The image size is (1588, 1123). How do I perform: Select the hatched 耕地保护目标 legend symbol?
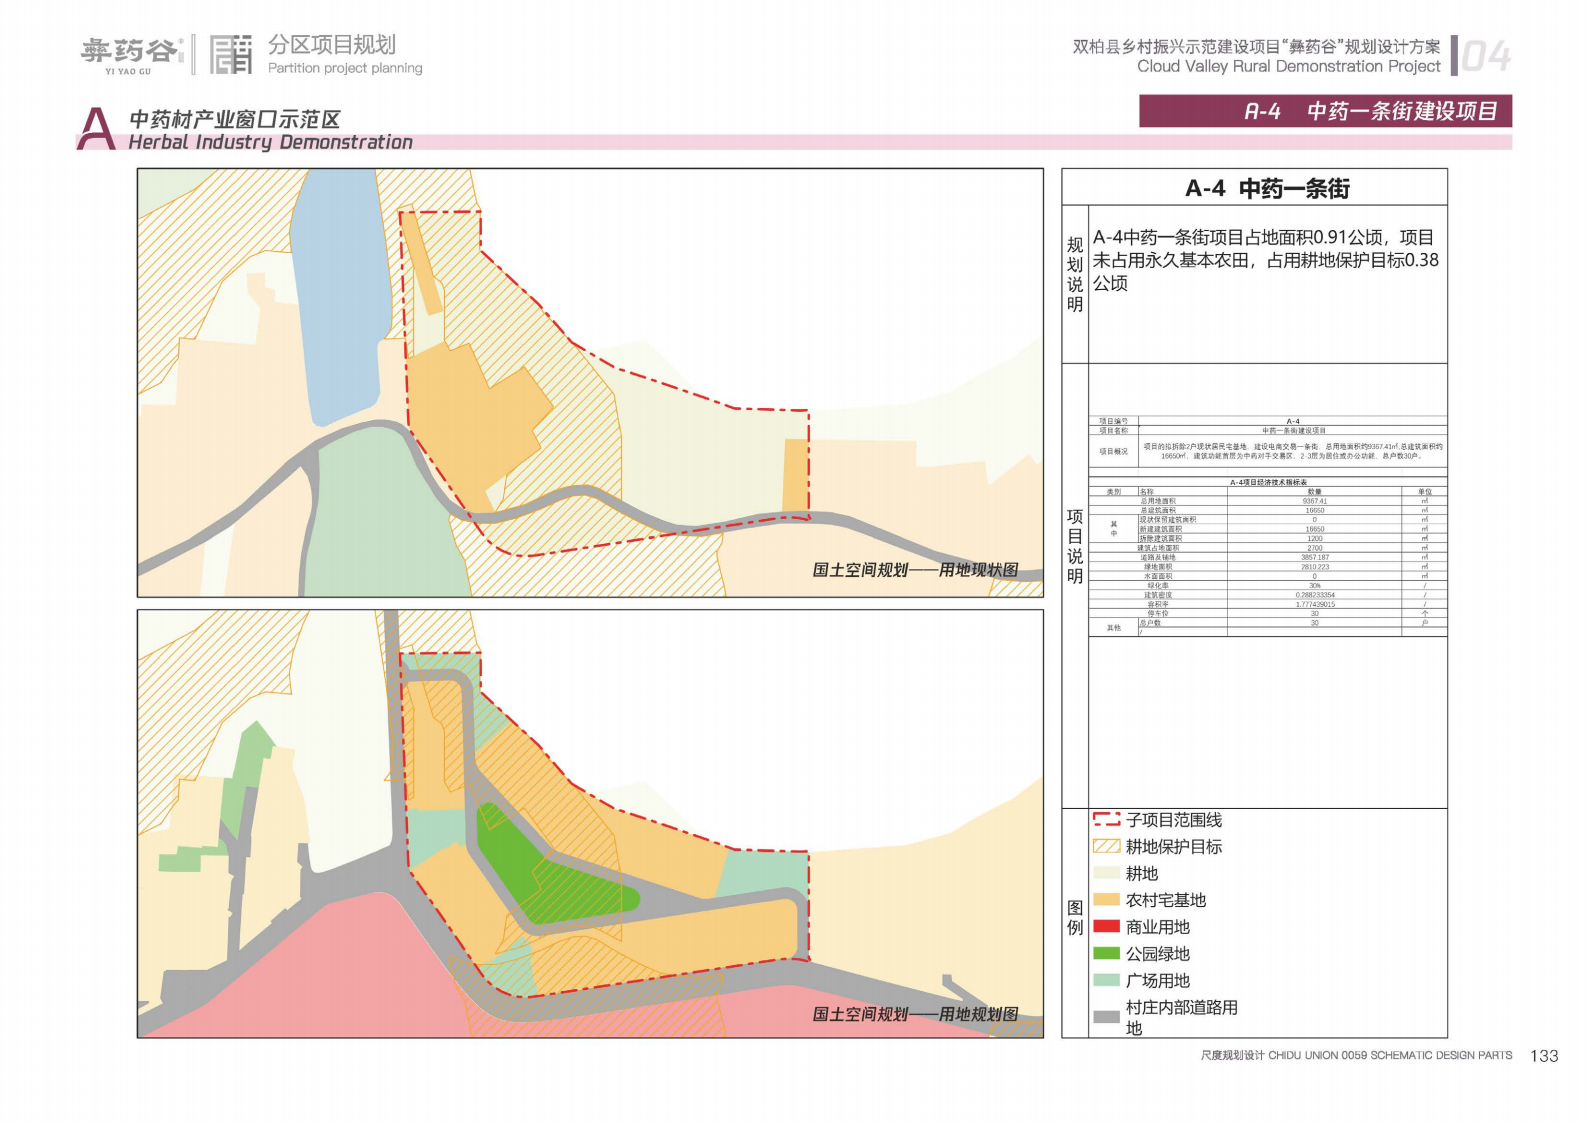coord(1106,846)
